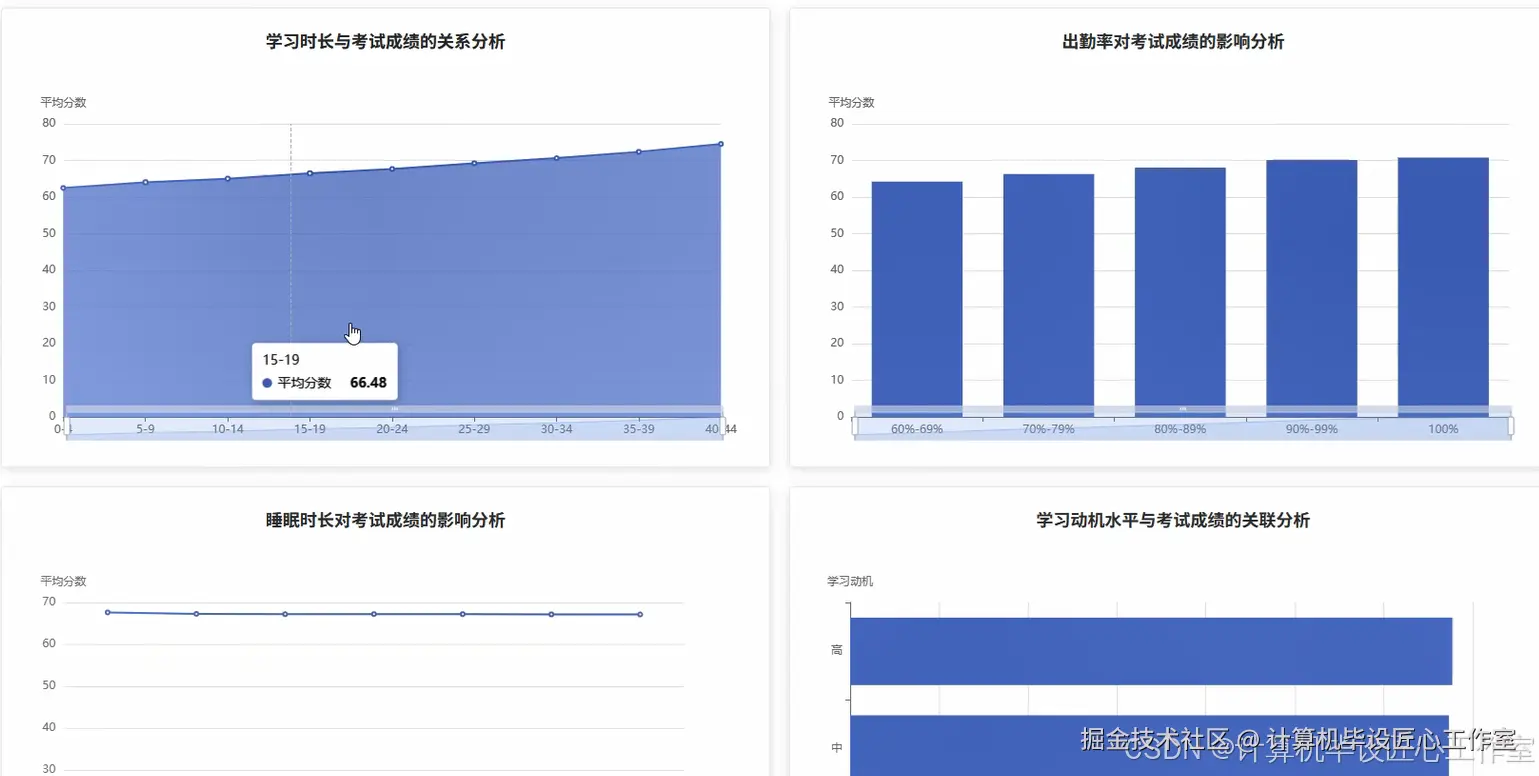The image size is (1539, 776).
Task: Click the rightmost sleep-duration data point
Action: pyautogui.click(x=640, y=614)
